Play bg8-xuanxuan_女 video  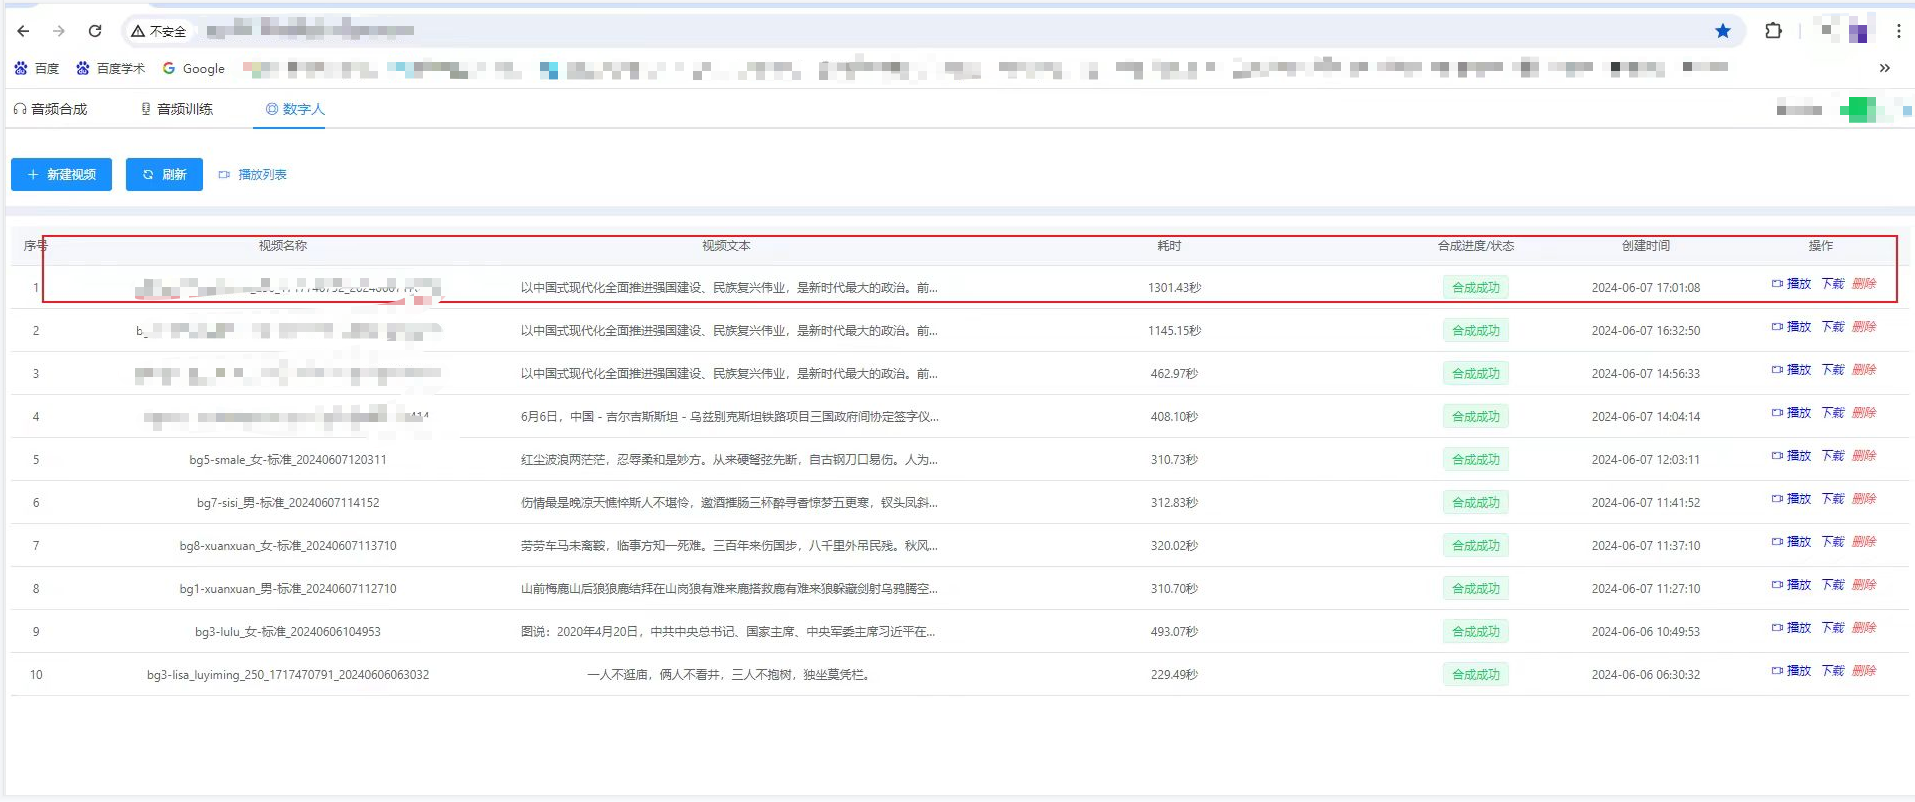tap(1791, 542)
